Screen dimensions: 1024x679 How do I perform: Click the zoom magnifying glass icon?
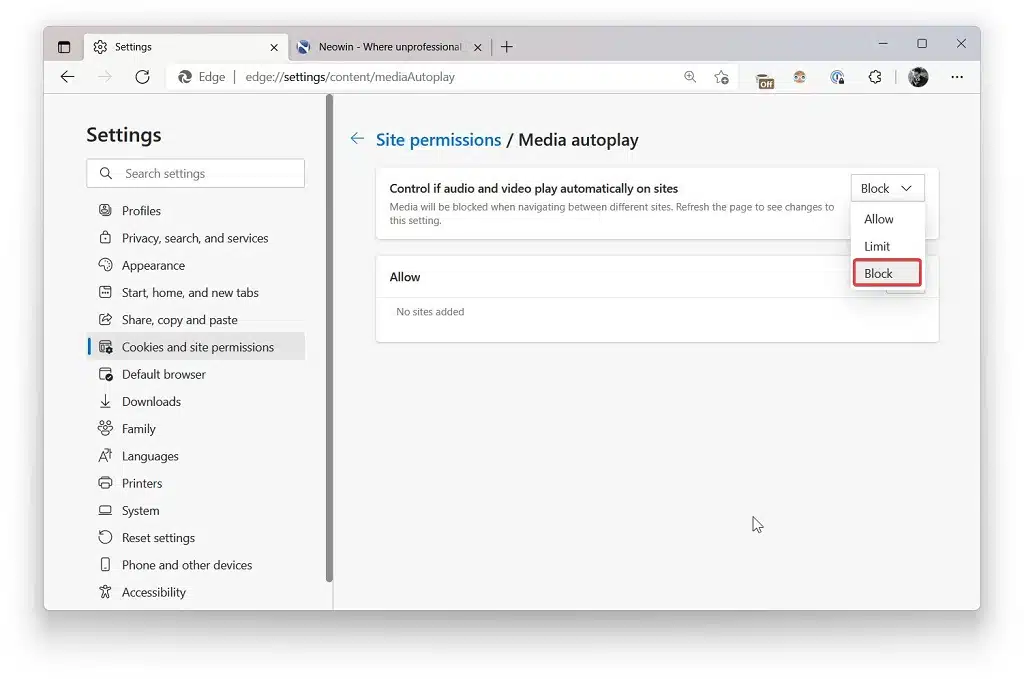tap(690, 77)
